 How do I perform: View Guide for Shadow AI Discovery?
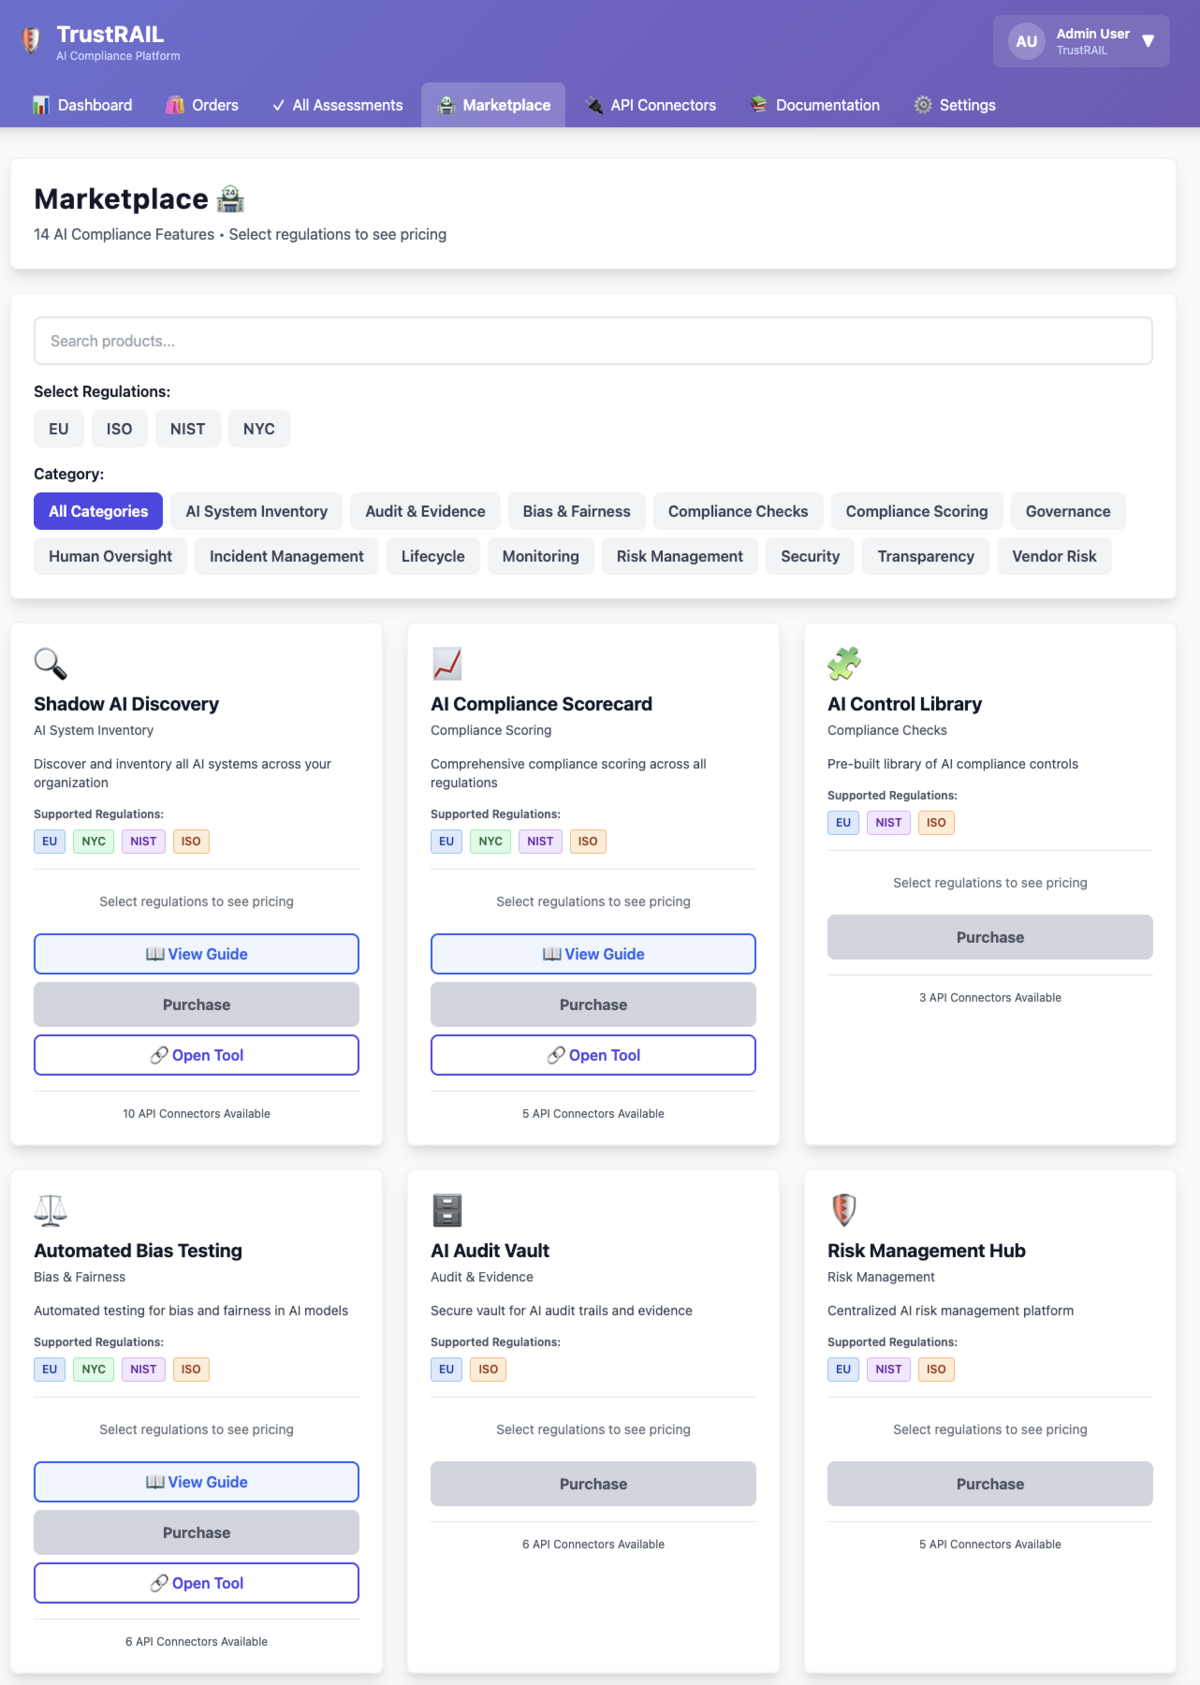(196, 954)
